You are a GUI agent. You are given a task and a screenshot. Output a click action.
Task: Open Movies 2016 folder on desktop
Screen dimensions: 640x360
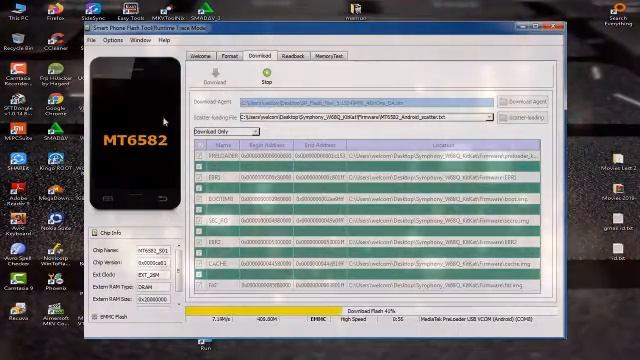pos(618,192)
